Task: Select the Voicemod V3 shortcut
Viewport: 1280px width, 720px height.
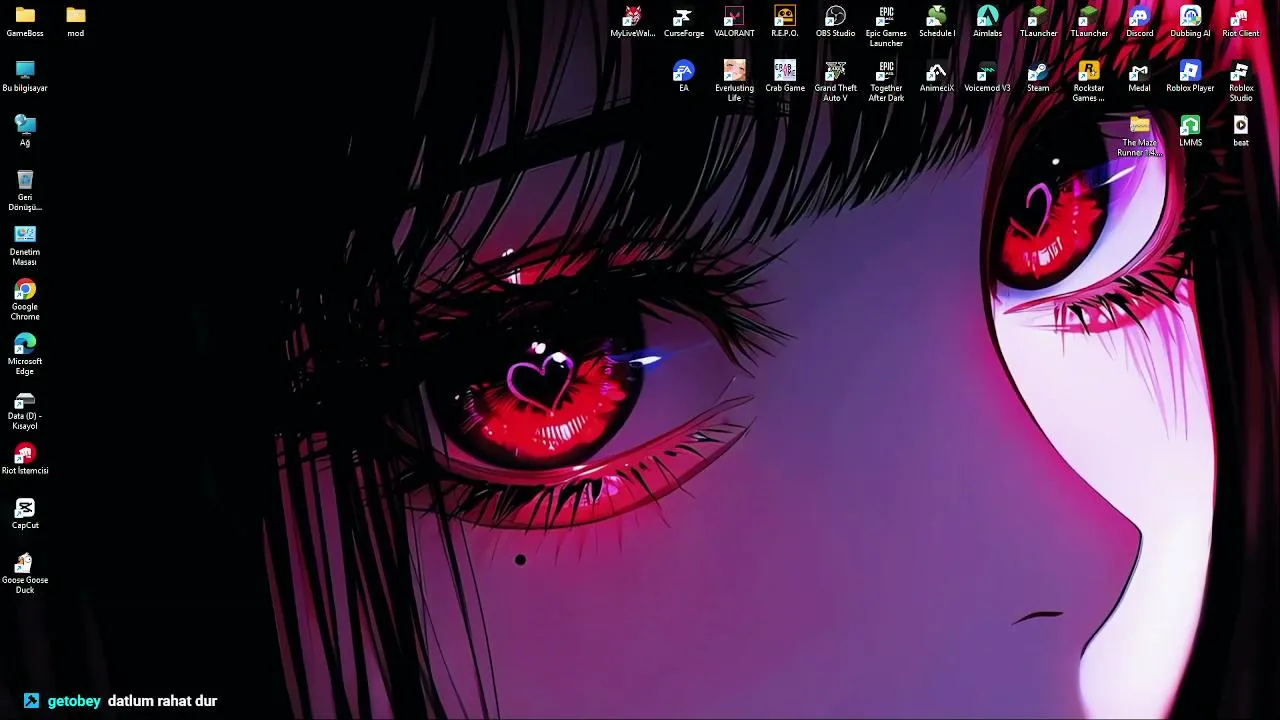Action: [x=987, y=76]
